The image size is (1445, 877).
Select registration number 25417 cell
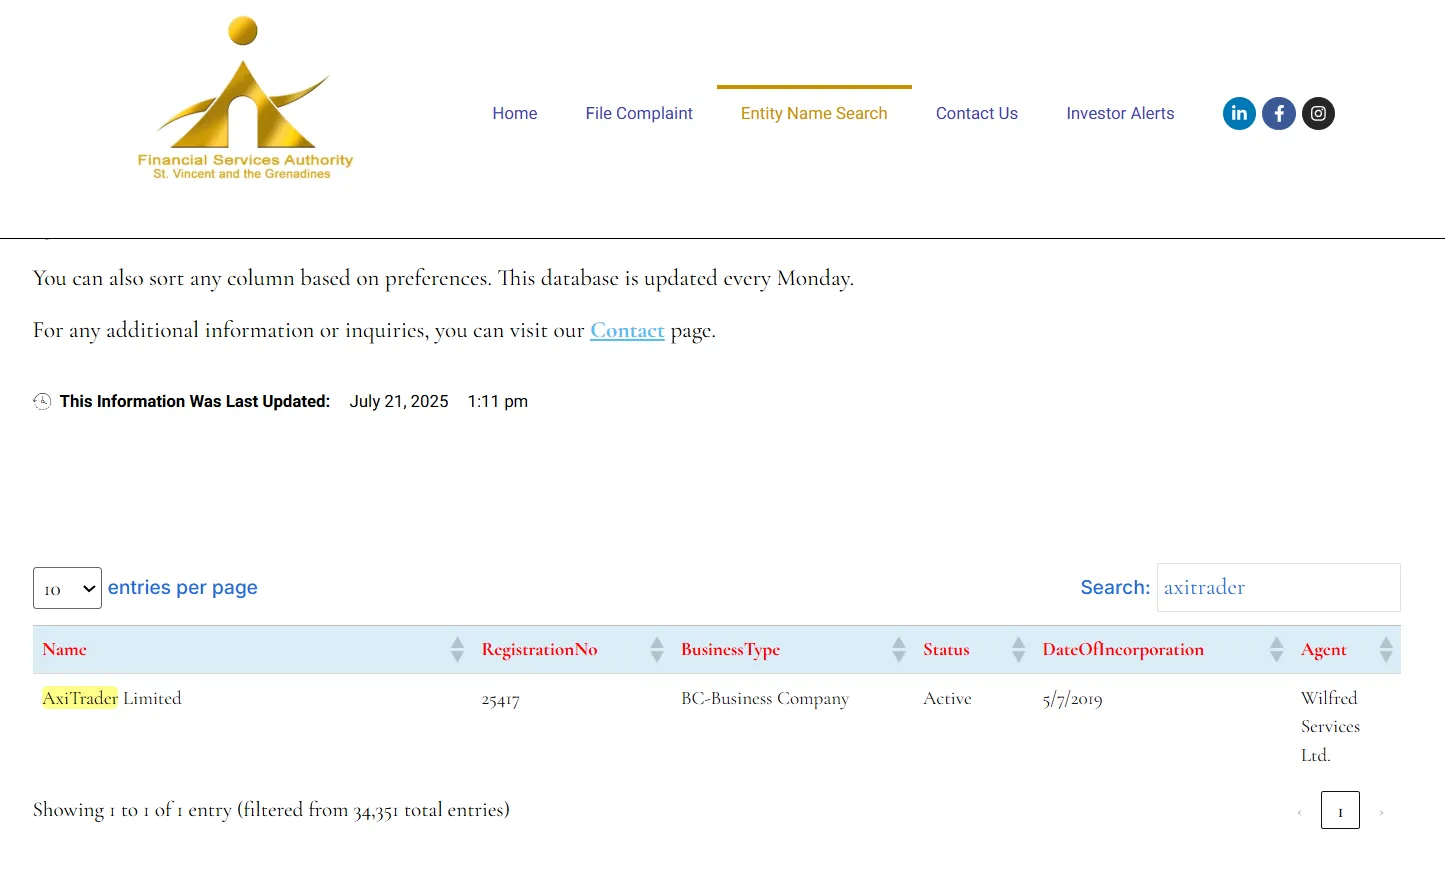point(501,700)
